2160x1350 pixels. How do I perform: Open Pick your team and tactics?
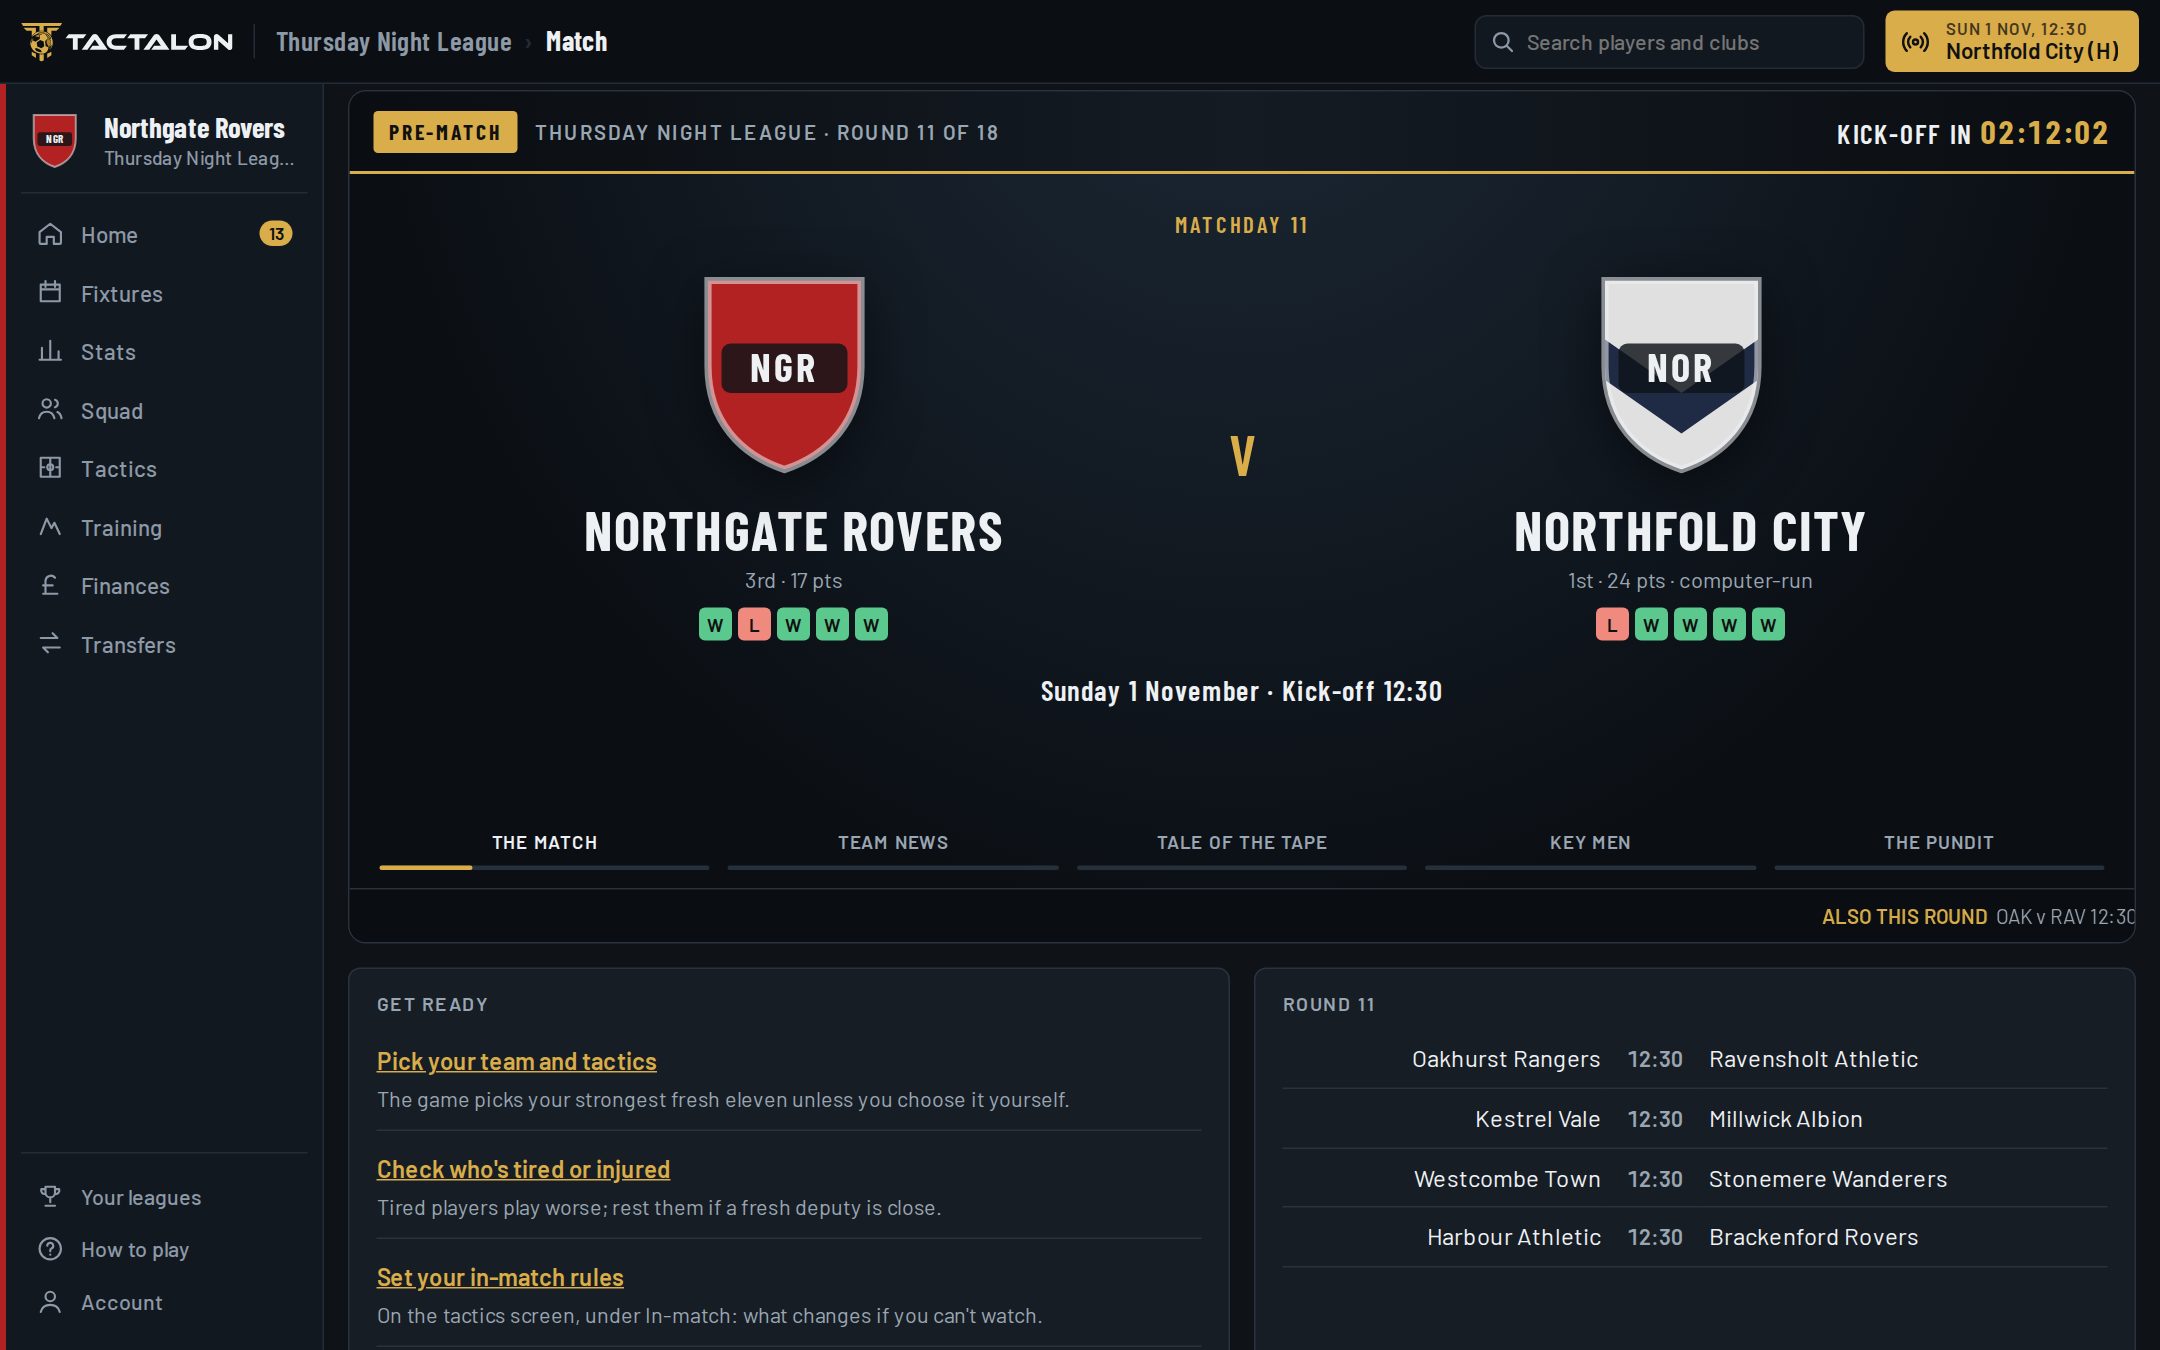tap(516, 1061)
